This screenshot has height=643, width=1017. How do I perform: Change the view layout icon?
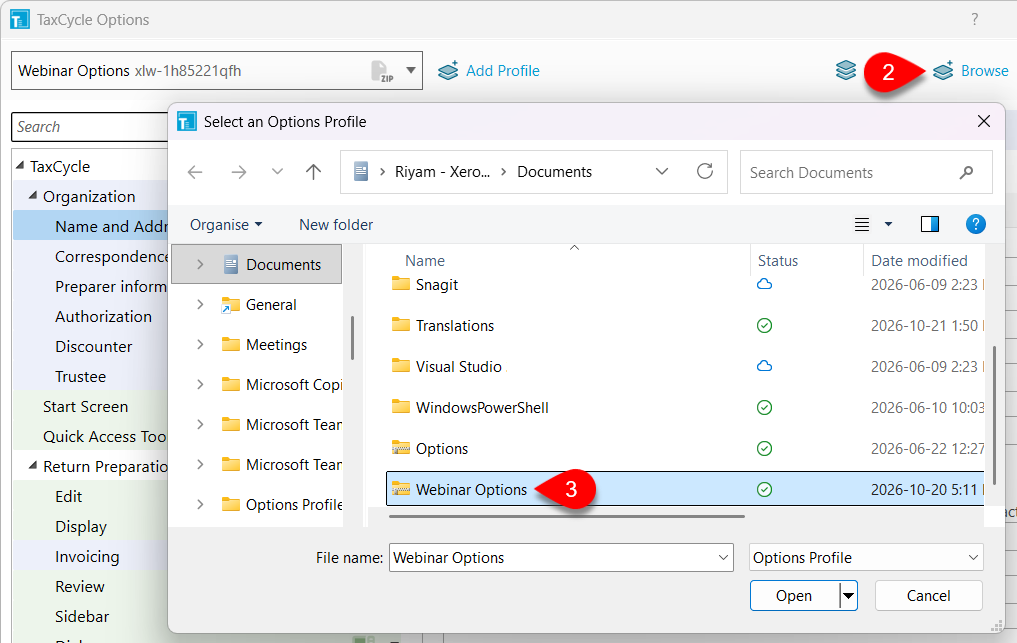(x=862, y=224)
